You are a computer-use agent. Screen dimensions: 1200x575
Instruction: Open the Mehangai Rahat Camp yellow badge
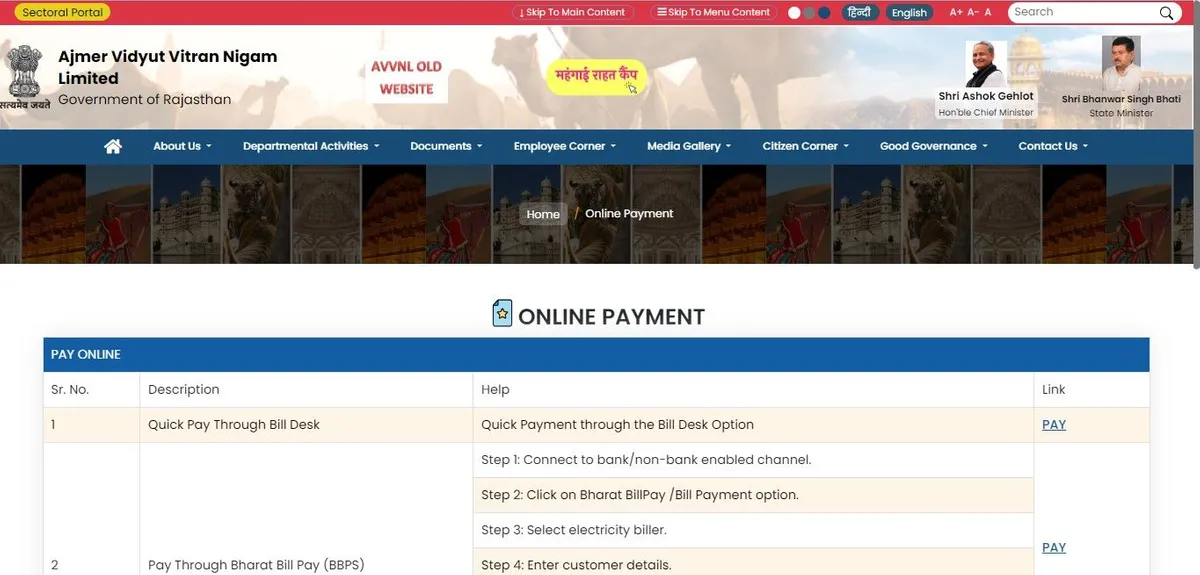597,77
